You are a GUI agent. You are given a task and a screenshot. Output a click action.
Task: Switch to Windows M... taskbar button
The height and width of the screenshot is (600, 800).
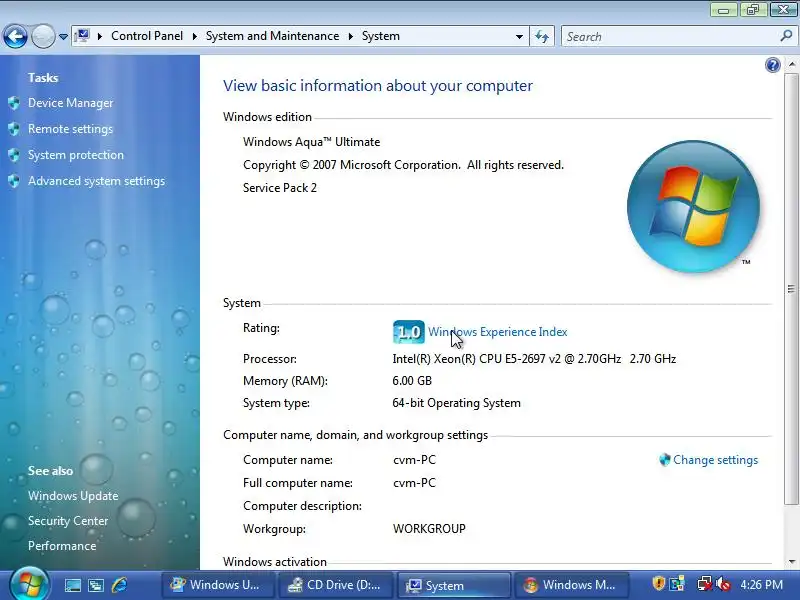click(571, 585)
